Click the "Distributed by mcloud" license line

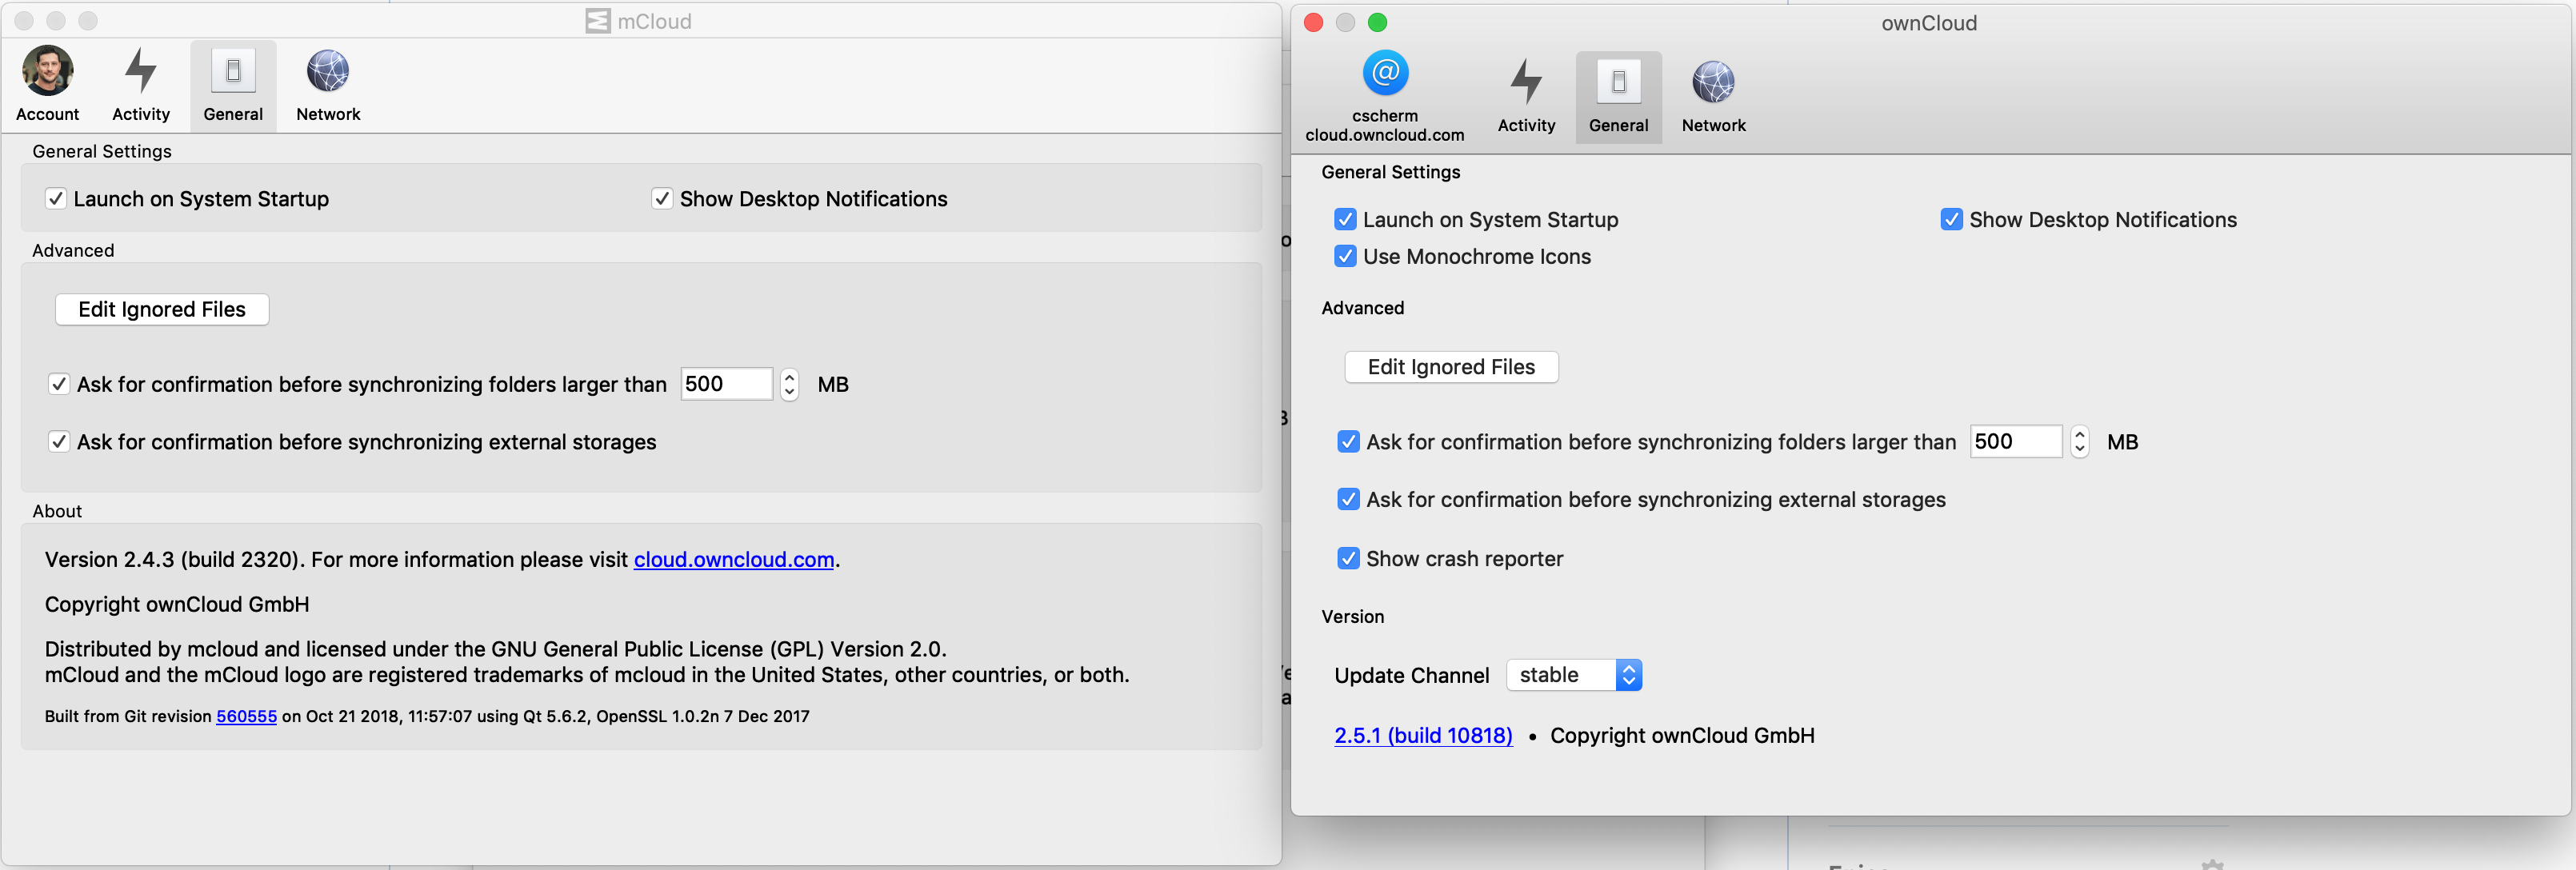coord(496,650)
